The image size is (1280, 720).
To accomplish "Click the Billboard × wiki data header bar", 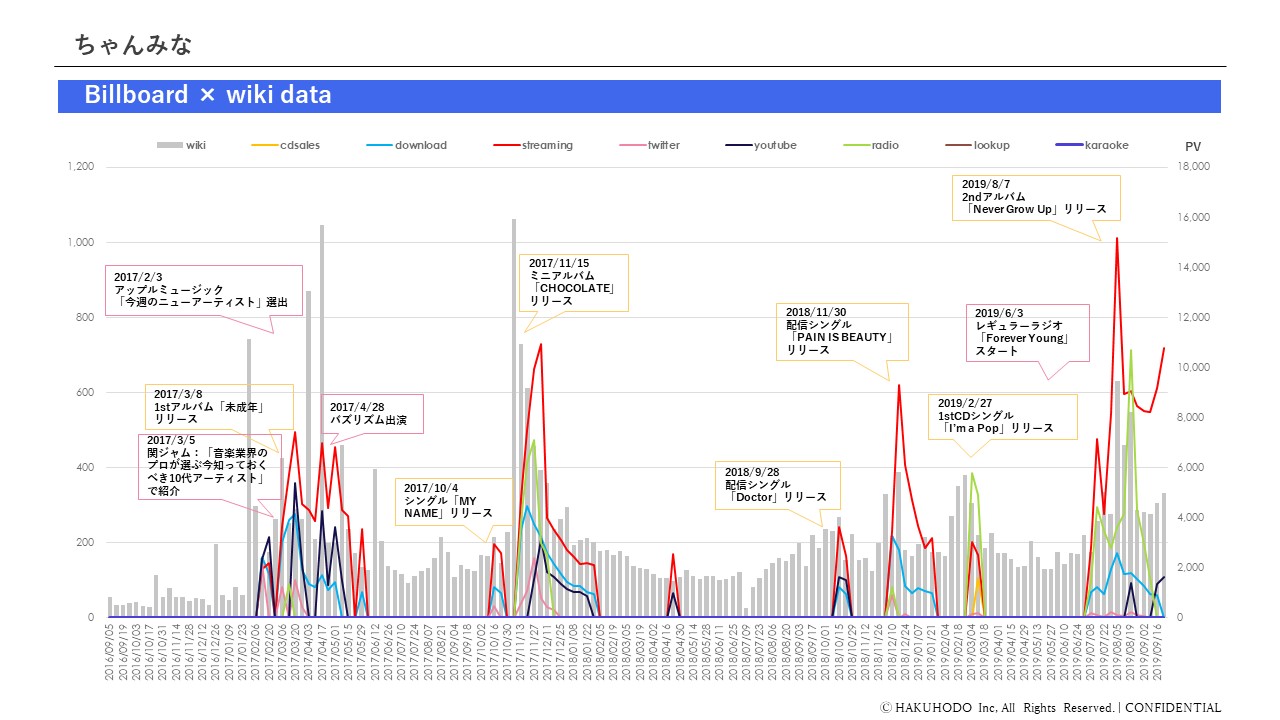I will [639, 96].
